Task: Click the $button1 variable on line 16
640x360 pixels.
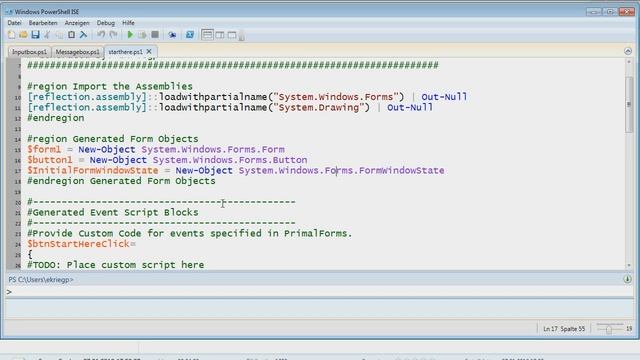Action: [50, 160]
